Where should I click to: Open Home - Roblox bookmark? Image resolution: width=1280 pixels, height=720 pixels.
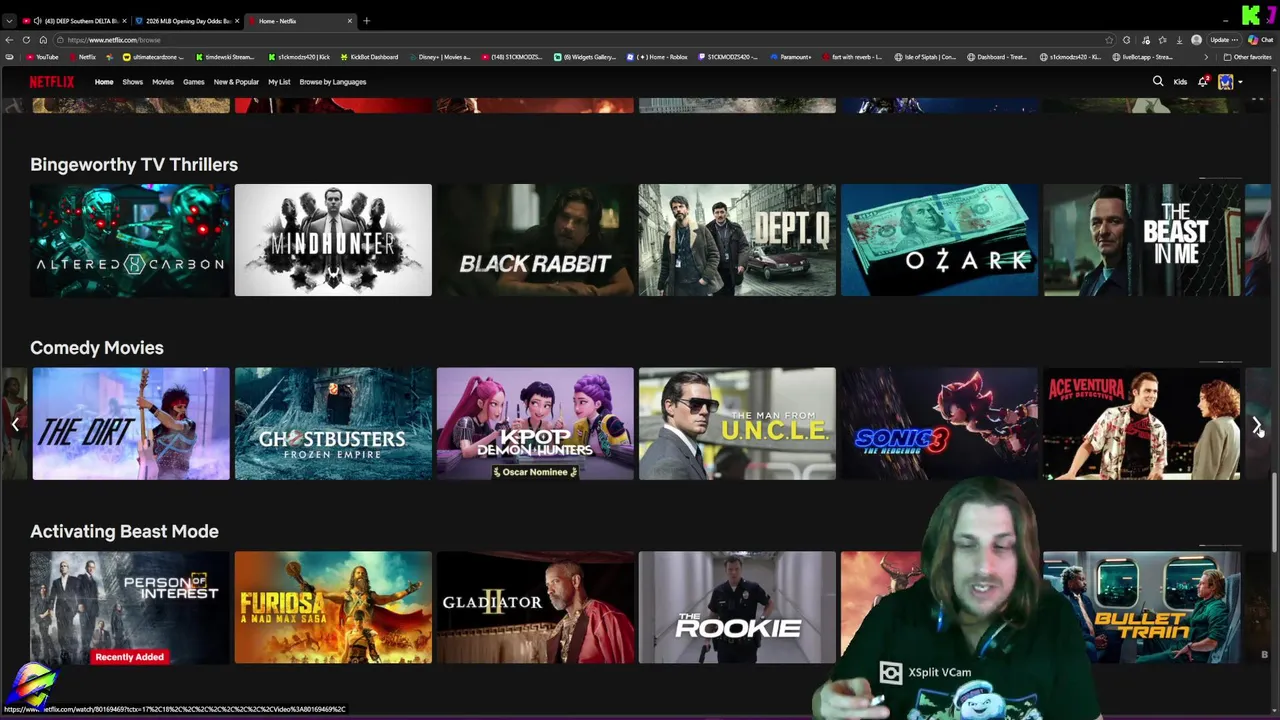pos(657,57)
